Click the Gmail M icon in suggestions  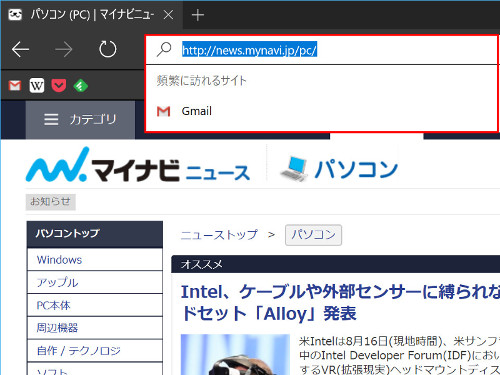pyautogui.click(x=163, y=111)
